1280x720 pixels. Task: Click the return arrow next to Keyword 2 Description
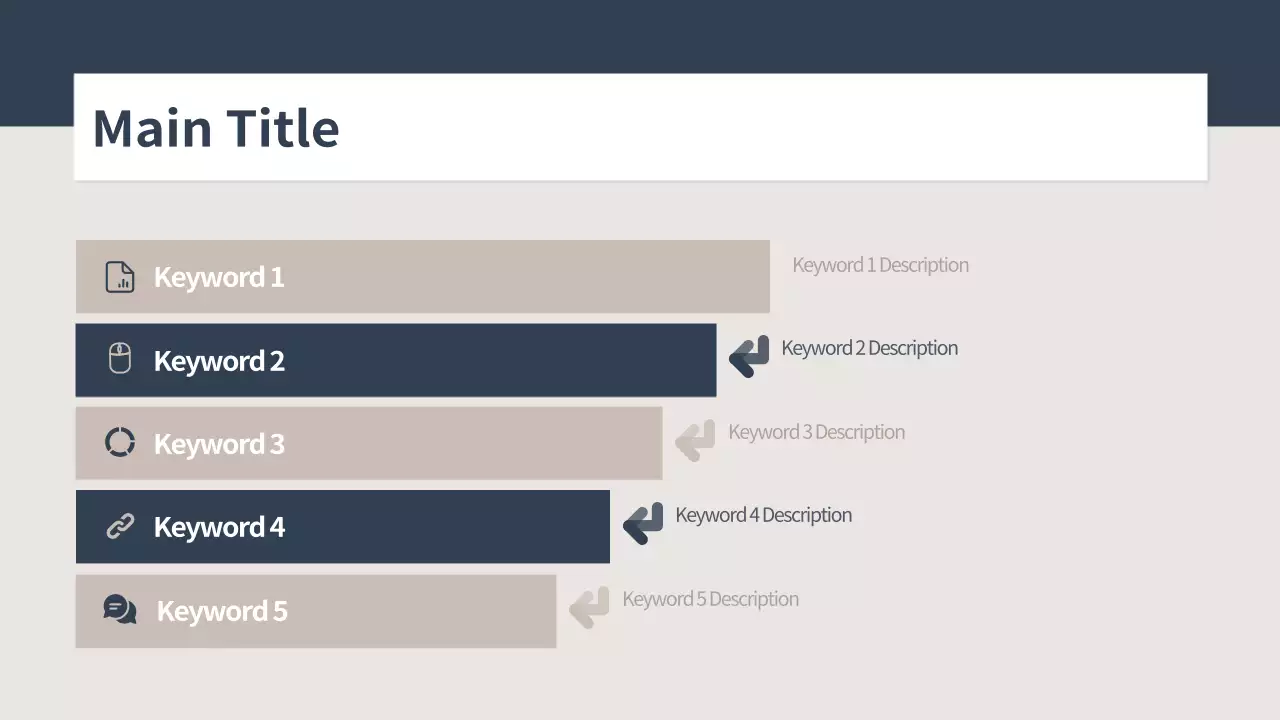749,356
